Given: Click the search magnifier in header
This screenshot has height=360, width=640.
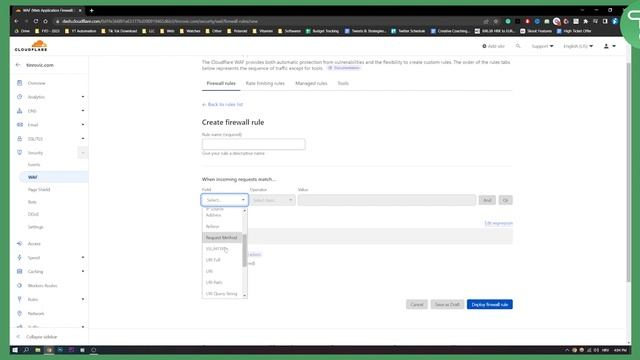Looking at the screenshot, I should click(x=518, y=46).
